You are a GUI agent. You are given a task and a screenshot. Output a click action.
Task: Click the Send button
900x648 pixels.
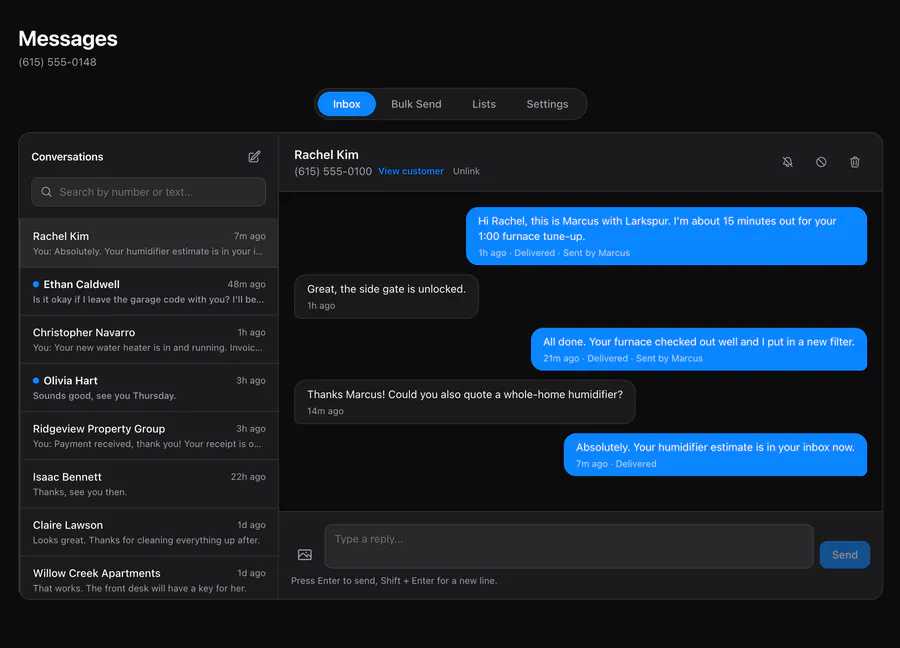(x=844, y=555)
